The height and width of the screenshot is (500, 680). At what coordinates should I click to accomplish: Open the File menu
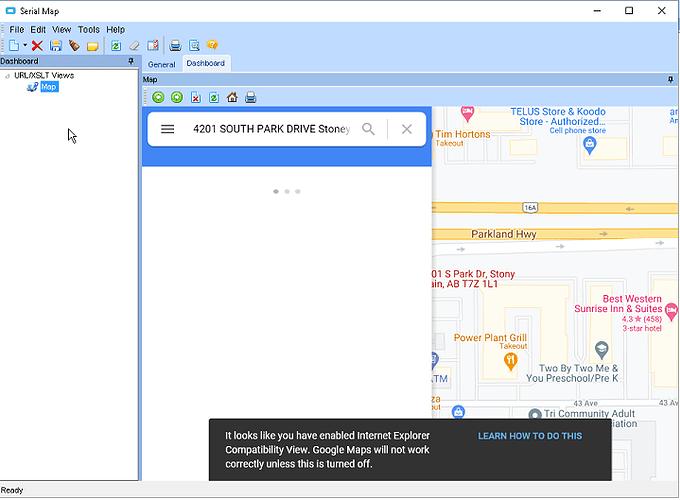[17, 29]
